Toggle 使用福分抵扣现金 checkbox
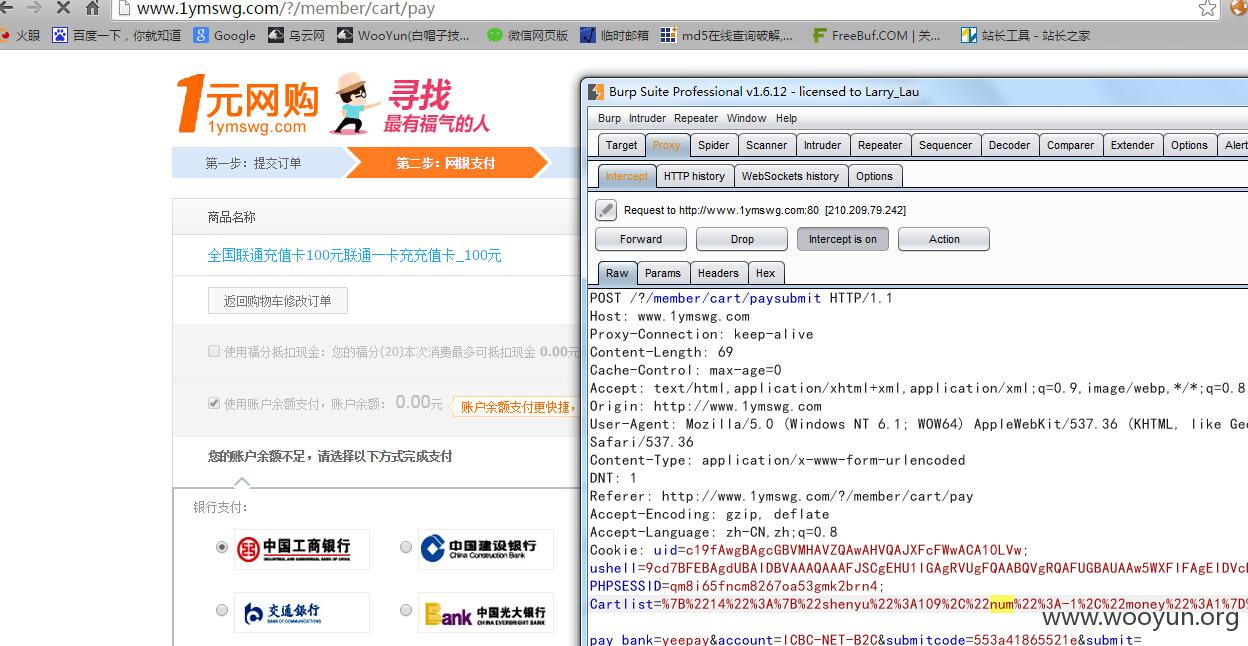 (x=214, y=351)
